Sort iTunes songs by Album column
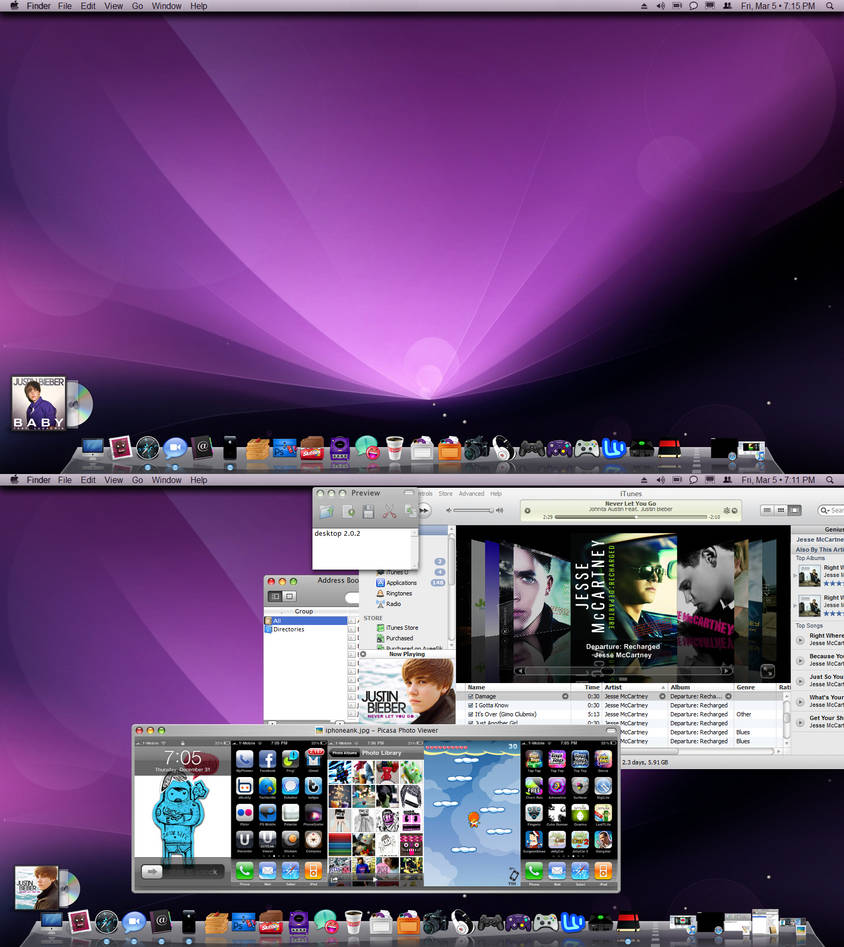The width and height of the screenshot is (844, 947). click(x=700, y=687)
